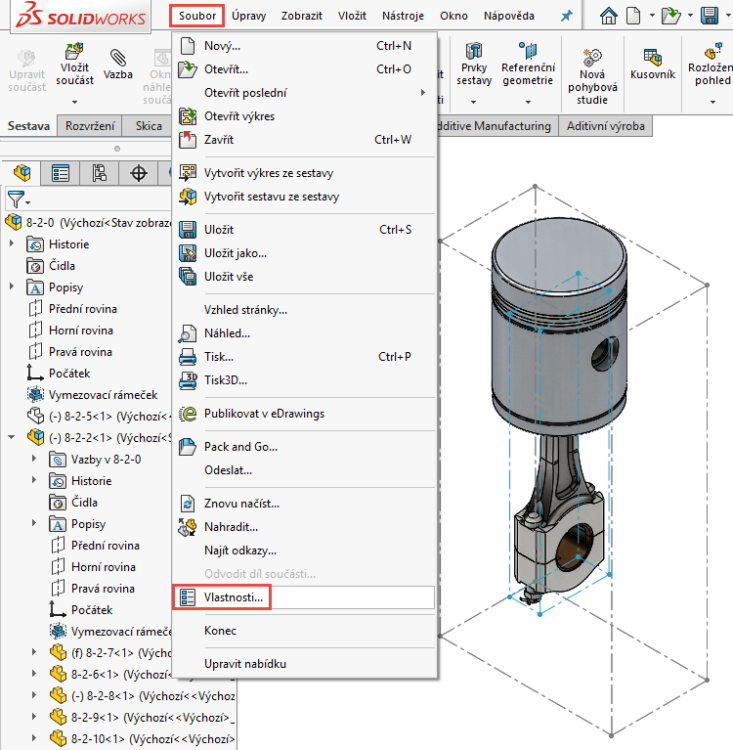
Task: Select Nový... menu entry
Action: (304, 46)
